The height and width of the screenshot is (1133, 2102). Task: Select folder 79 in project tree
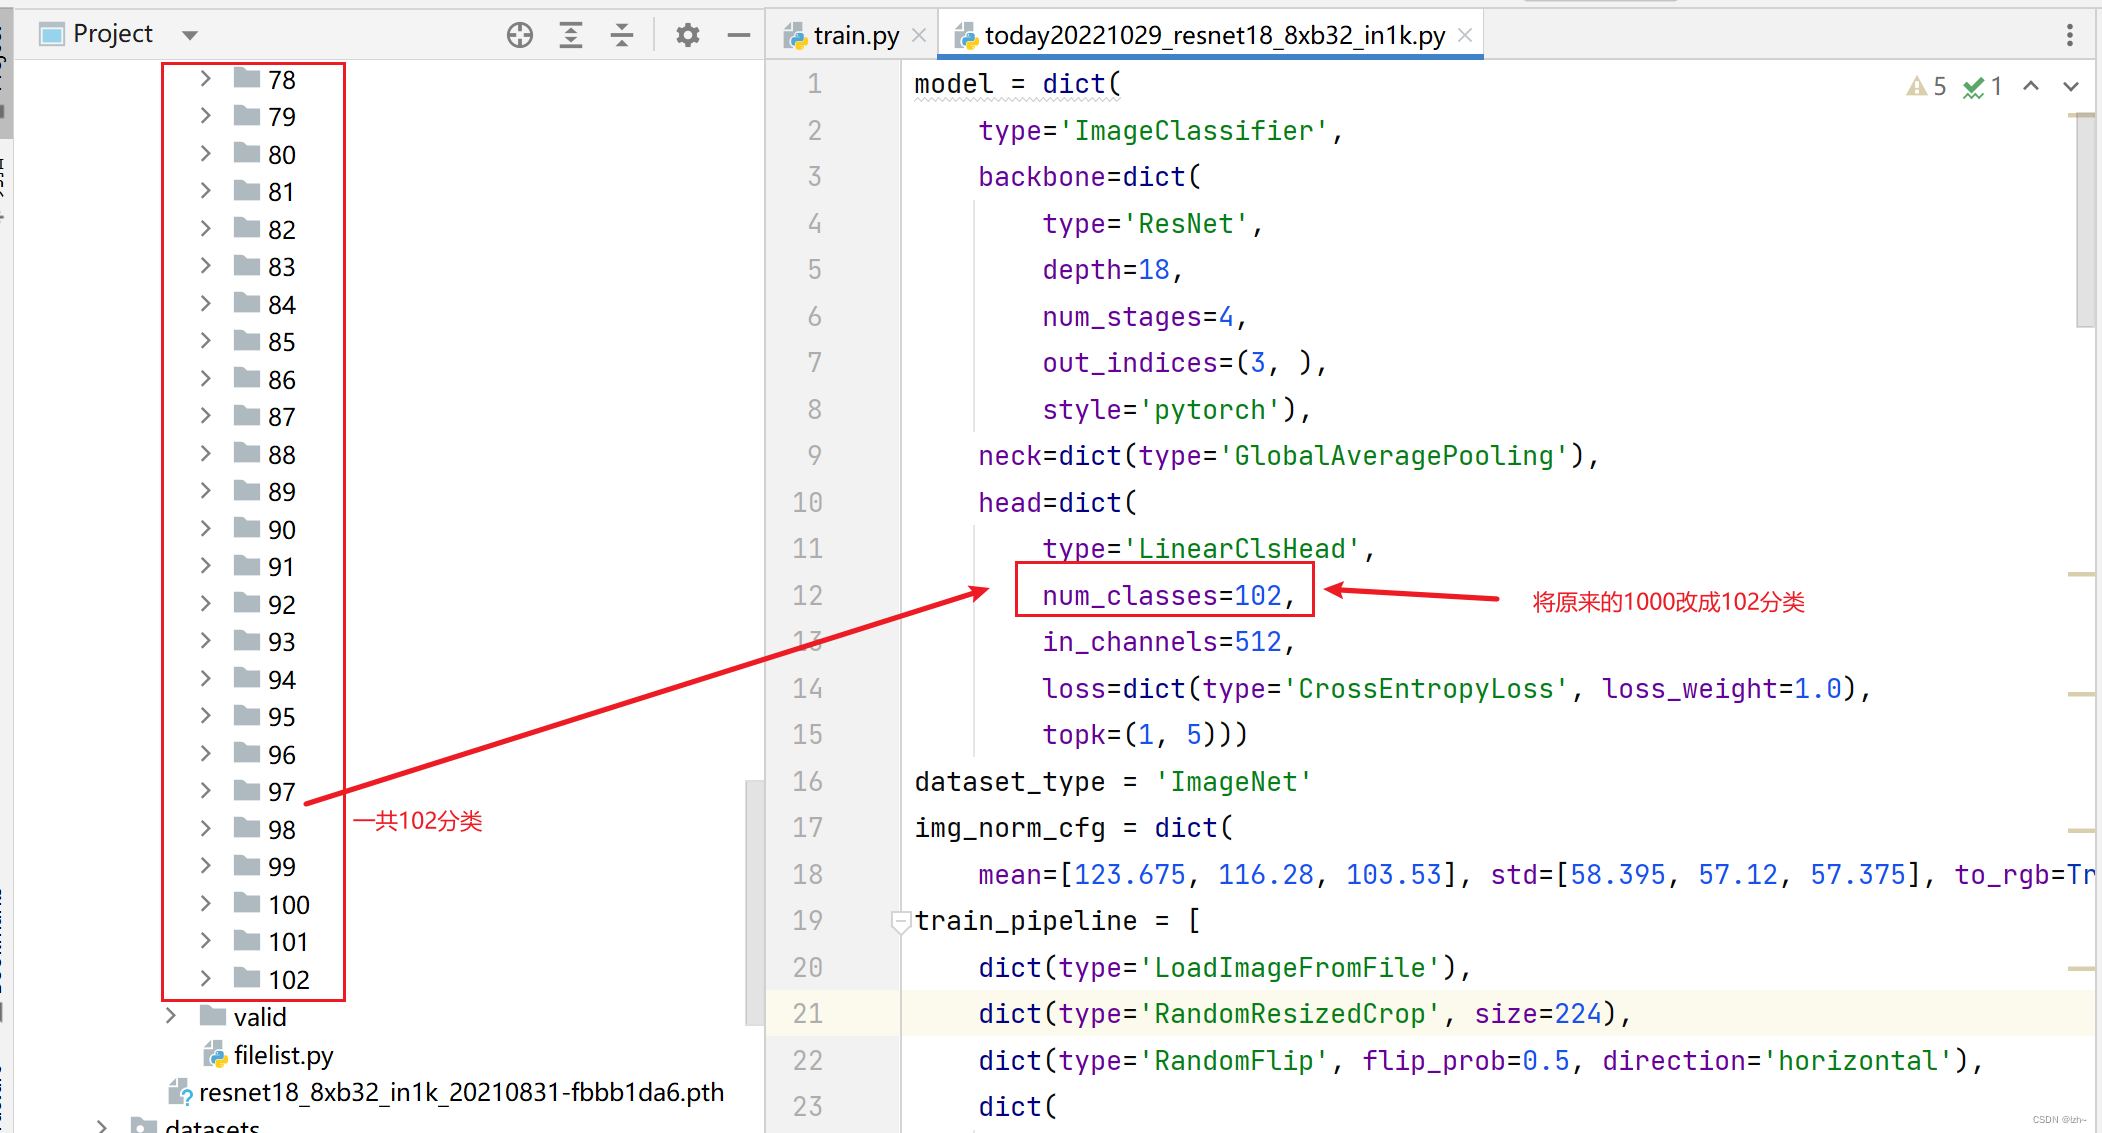282,117
